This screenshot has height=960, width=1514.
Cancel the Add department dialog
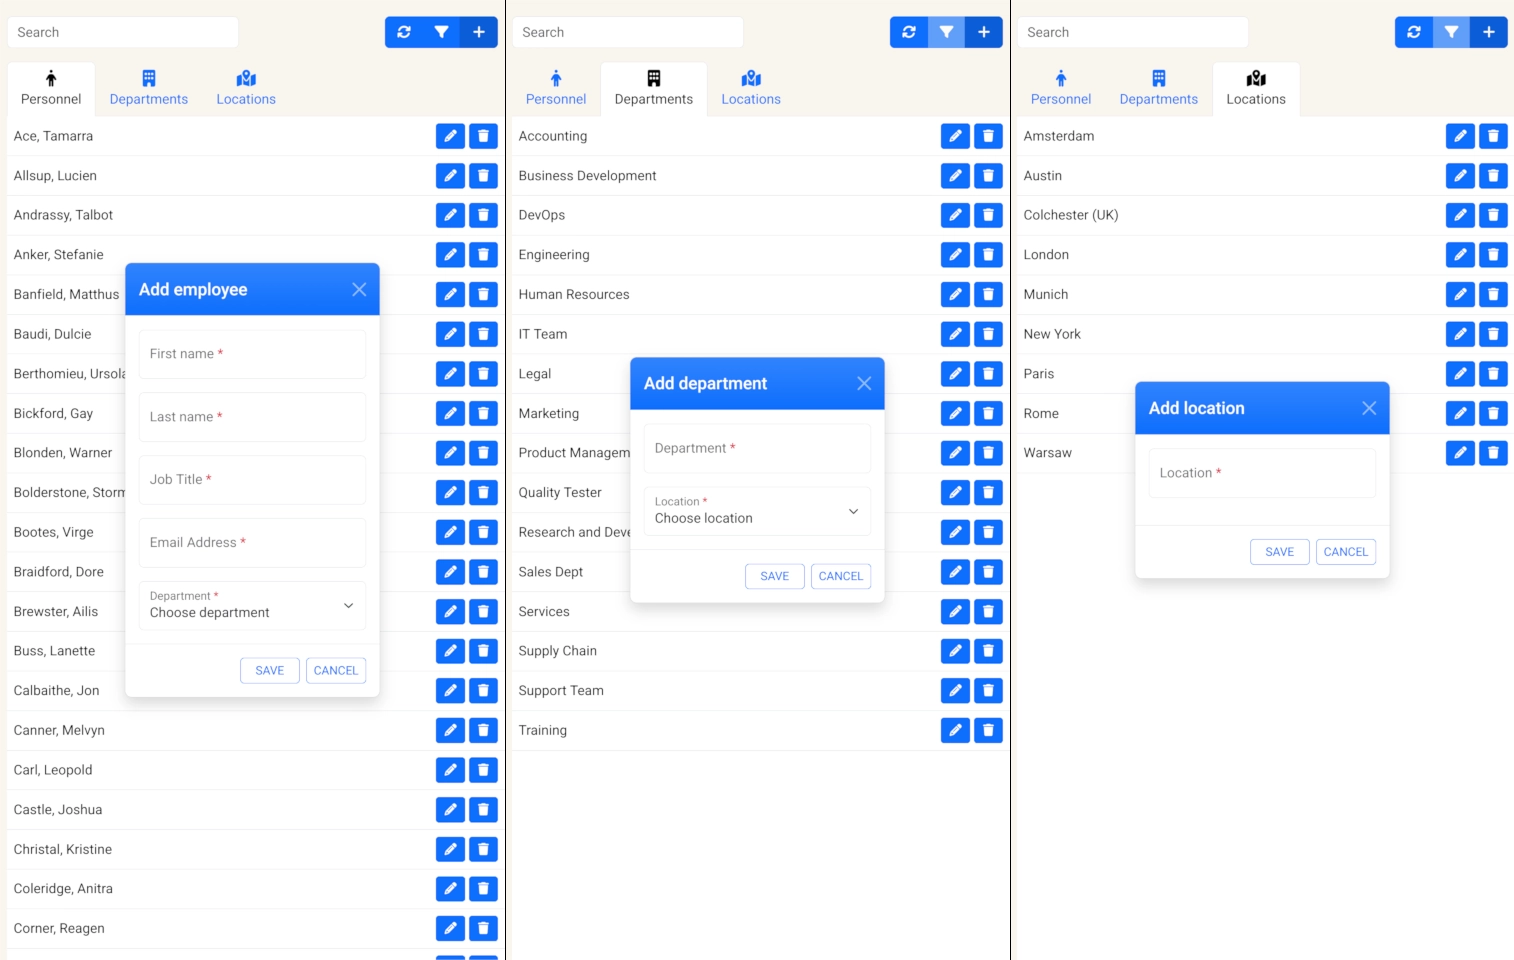[x=841, y=576]
